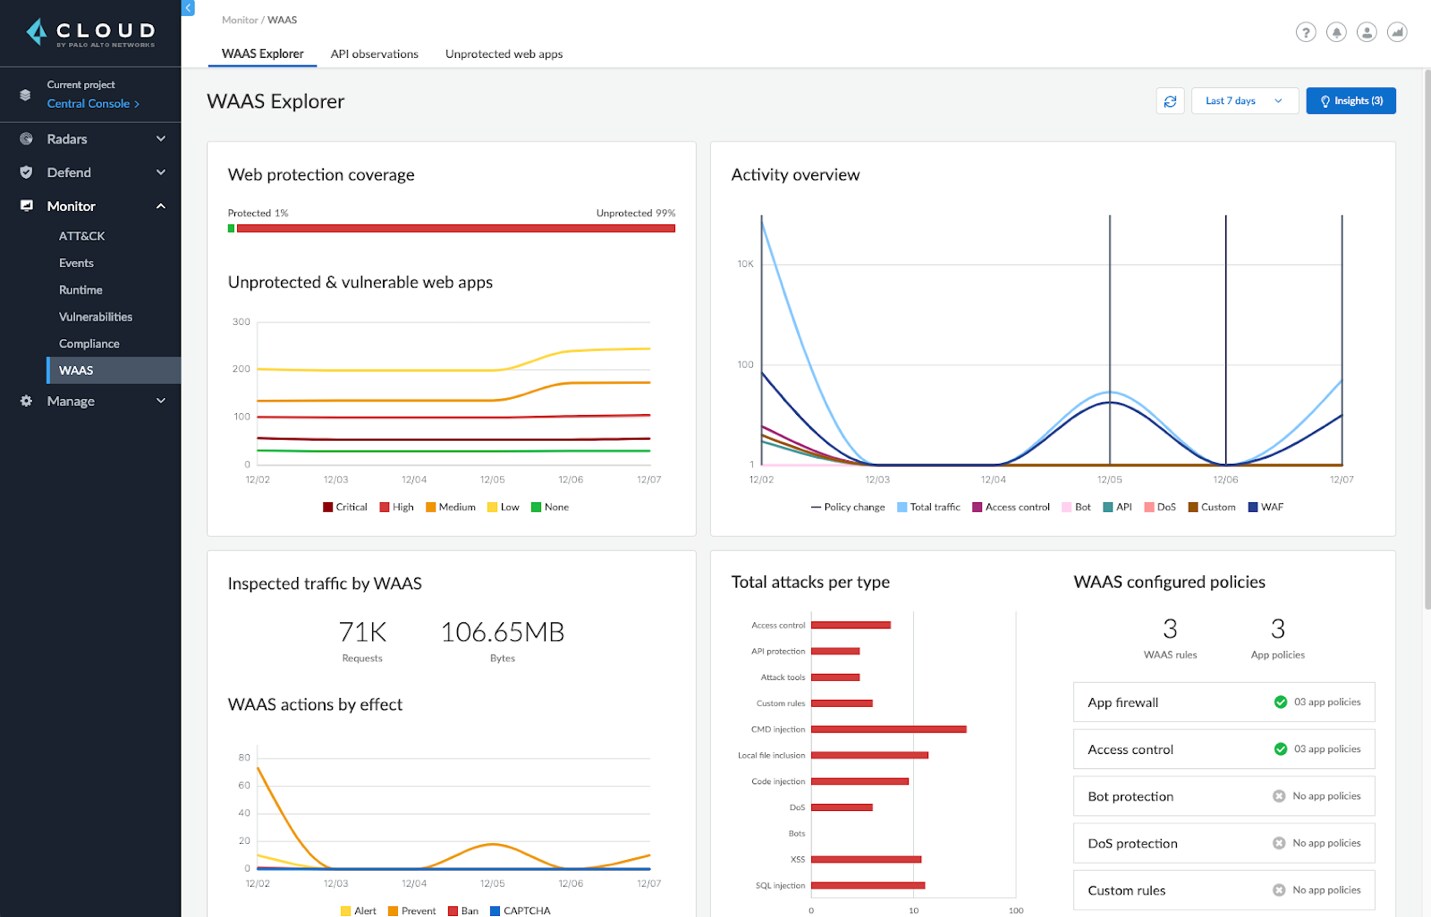Open the App firewall policy row

[1224, 702]
